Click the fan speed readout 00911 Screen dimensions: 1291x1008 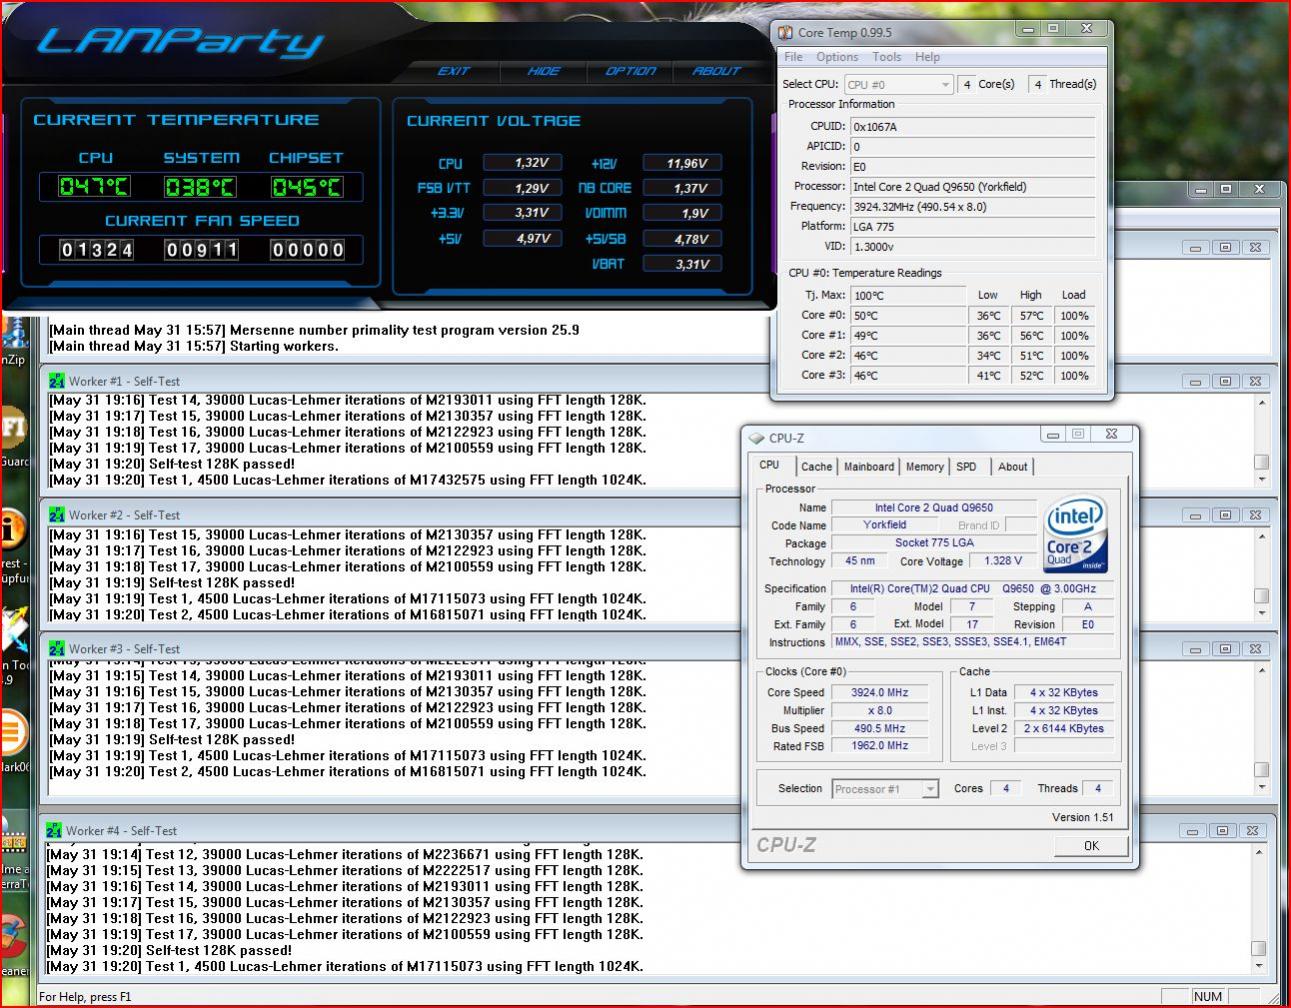pos(201,249)
